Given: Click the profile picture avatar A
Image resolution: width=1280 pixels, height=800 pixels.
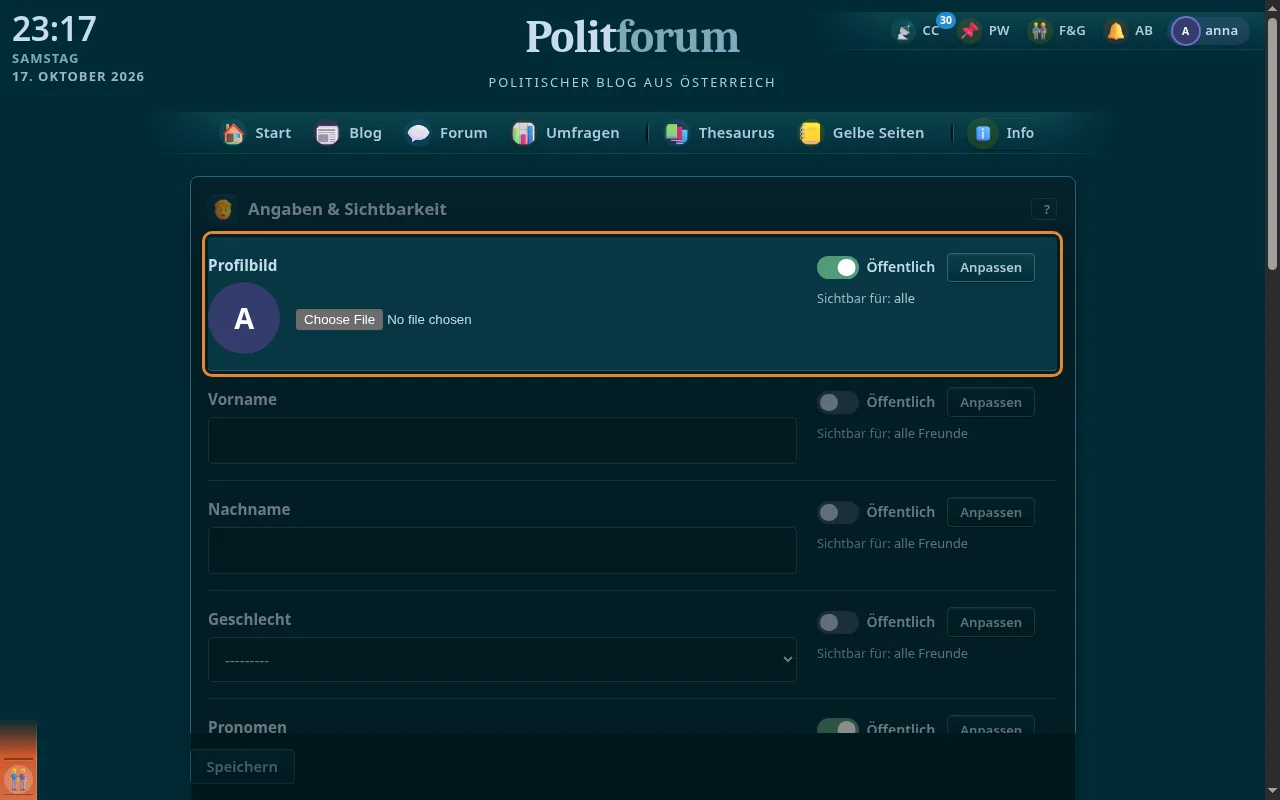Looking at the screenshot, I should pyautogui.click(x=244, y=318).
